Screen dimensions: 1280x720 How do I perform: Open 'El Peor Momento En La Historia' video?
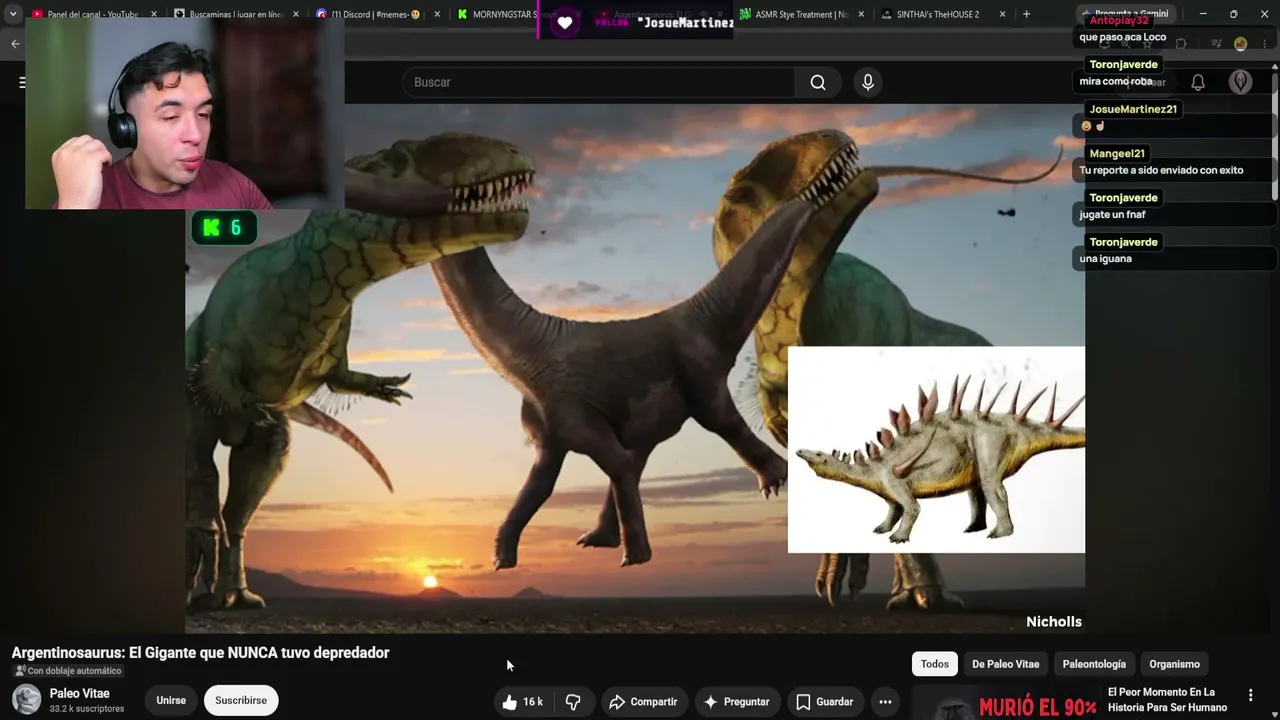point(1167,700)
